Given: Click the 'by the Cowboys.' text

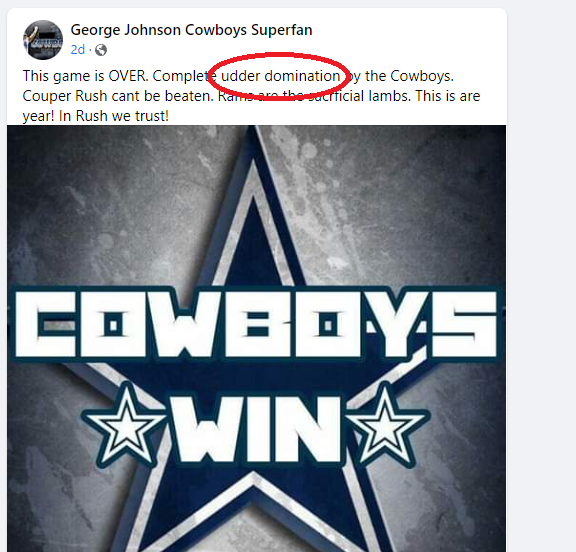Looking at the screenshot, I should [400, 76].
